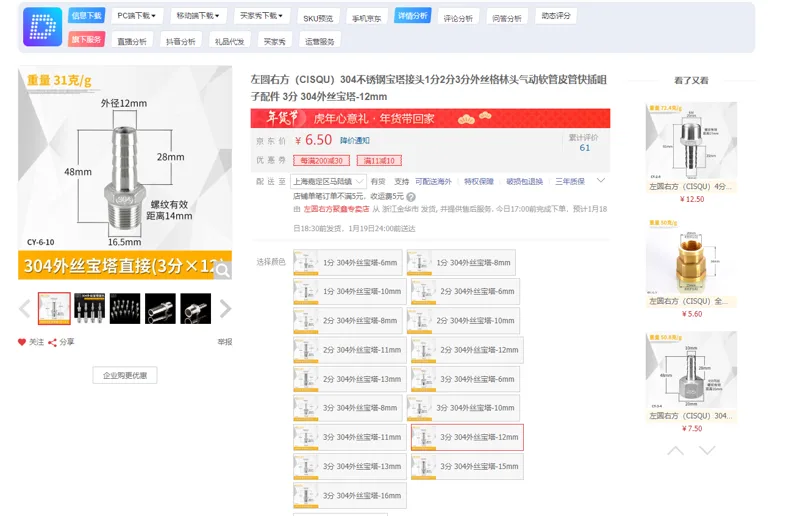
Task: Open 手机京东 in plugin toolbar
Action: 366,18
